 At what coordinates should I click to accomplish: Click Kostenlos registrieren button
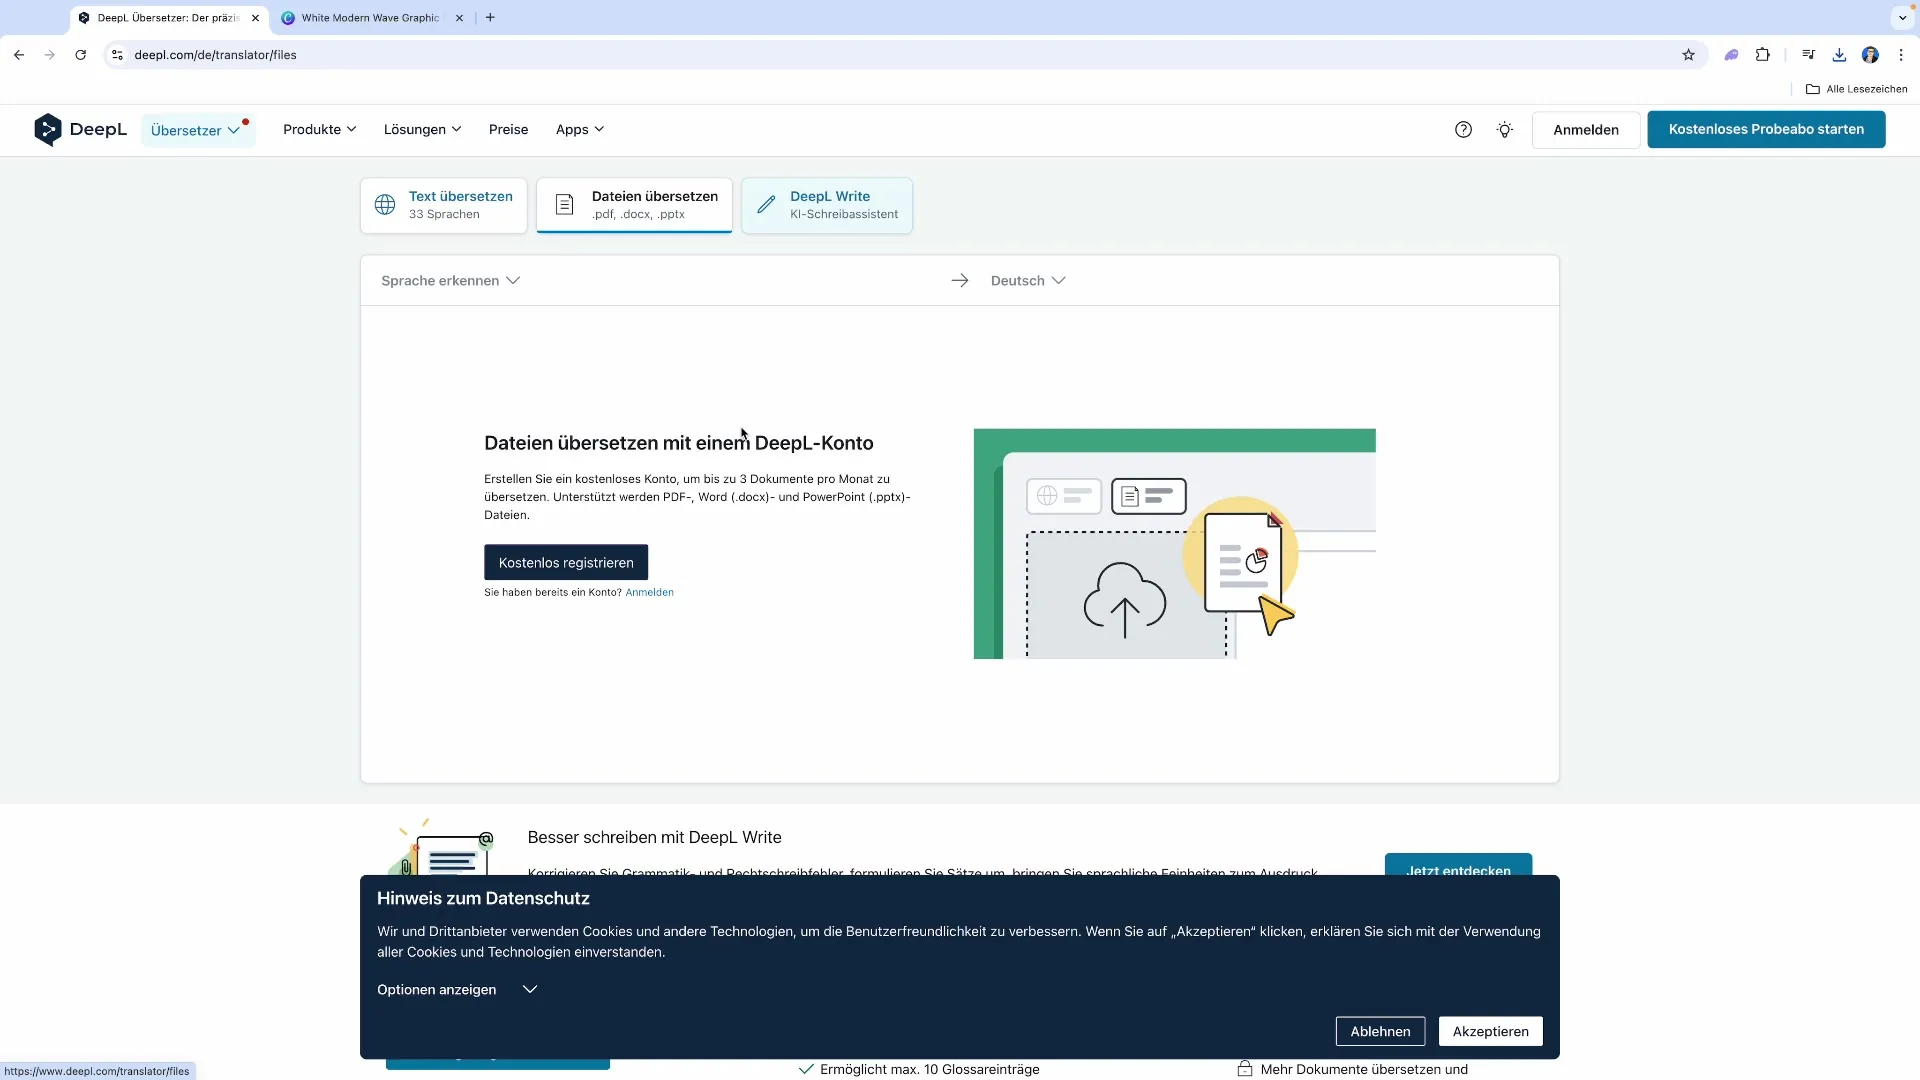pos(566,563)
